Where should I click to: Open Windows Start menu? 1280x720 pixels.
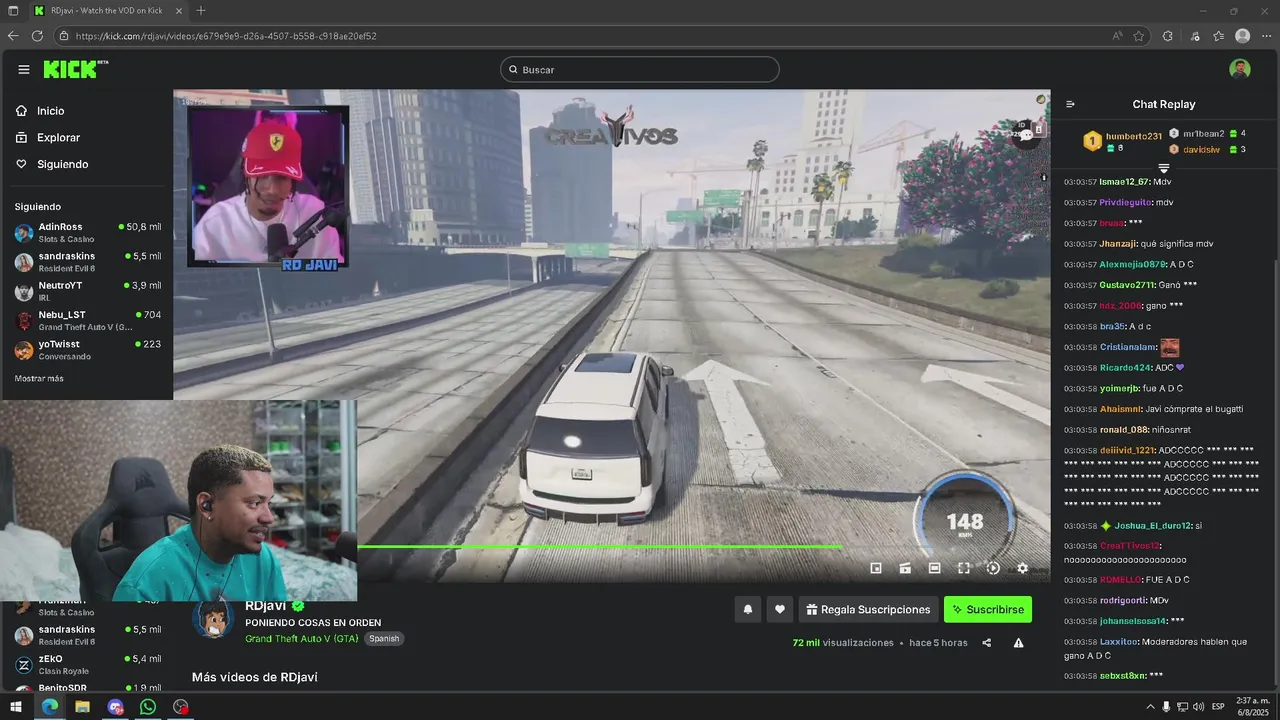tap(16, 707)
